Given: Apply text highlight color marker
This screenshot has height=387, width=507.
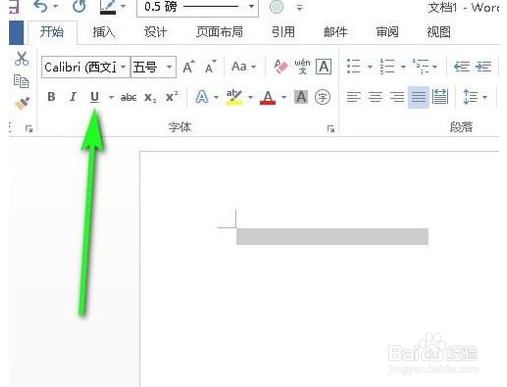Looking at the screenshot, I should [x=234, y=97].
